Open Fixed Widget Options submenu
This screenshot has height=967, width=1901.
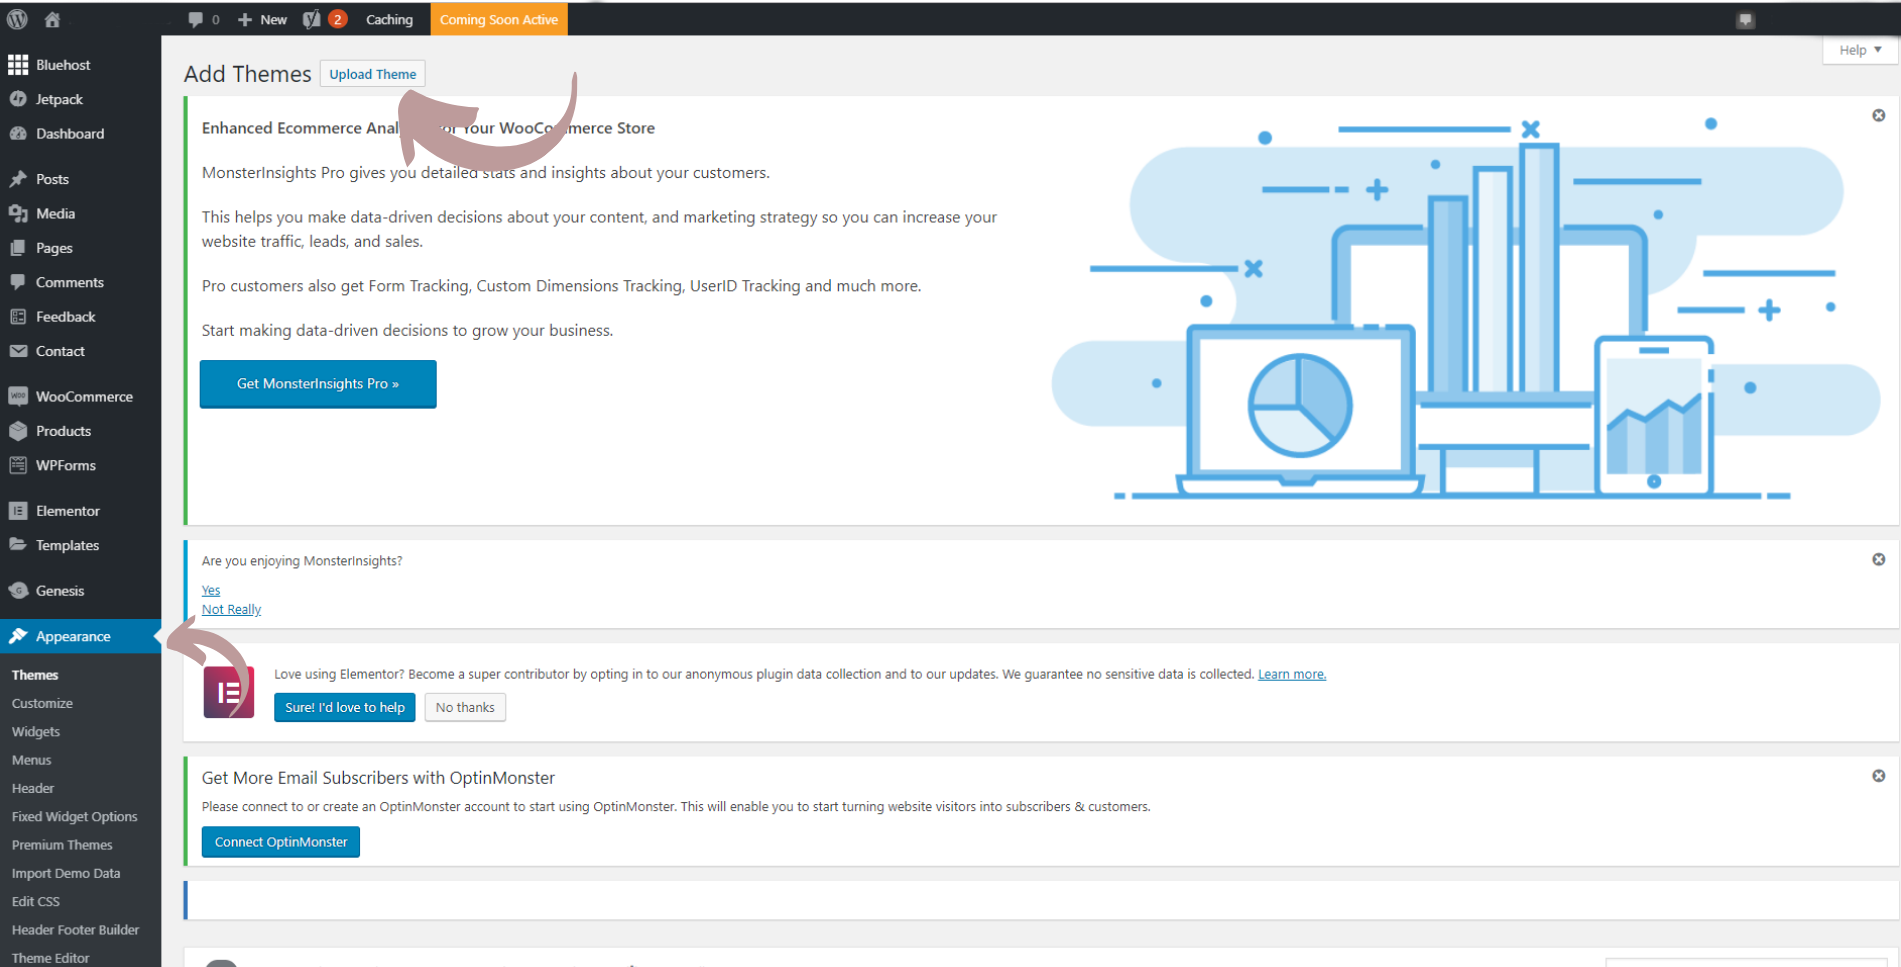point(75,816)
